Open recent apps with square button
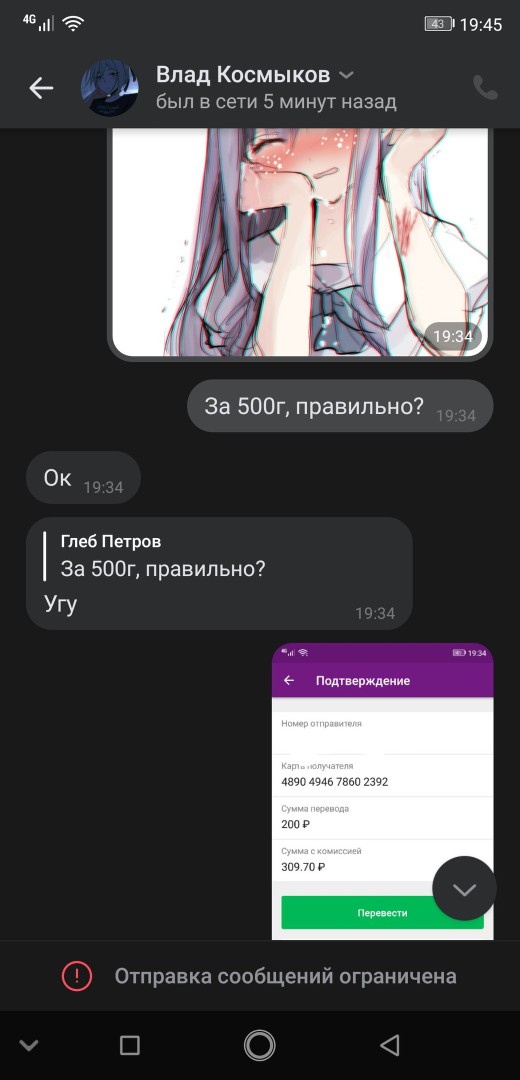 pos(129,1046)
